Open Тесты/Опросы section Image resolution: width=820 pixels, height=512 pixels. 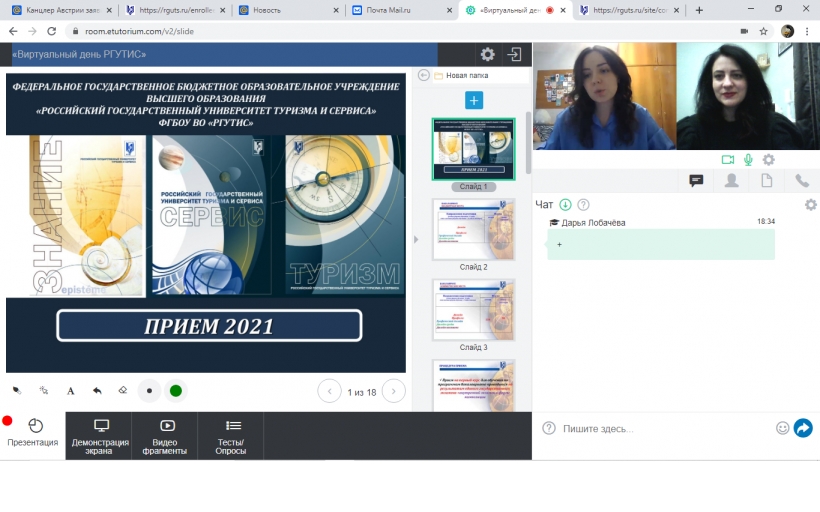(x=231, y=436)
